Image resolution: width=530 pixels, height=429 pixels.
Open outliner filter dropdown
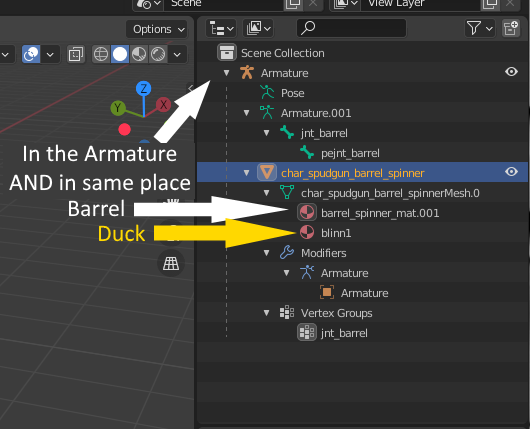[x=480, y=28]
